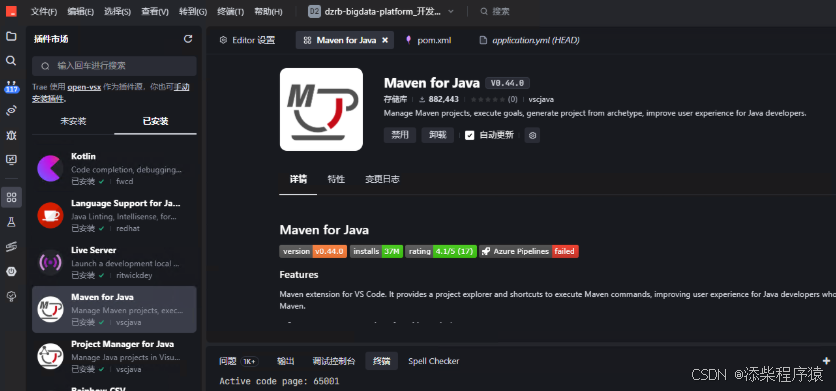
Task: Click the Azure Pipelines failed badge
Action: (529, 251)
